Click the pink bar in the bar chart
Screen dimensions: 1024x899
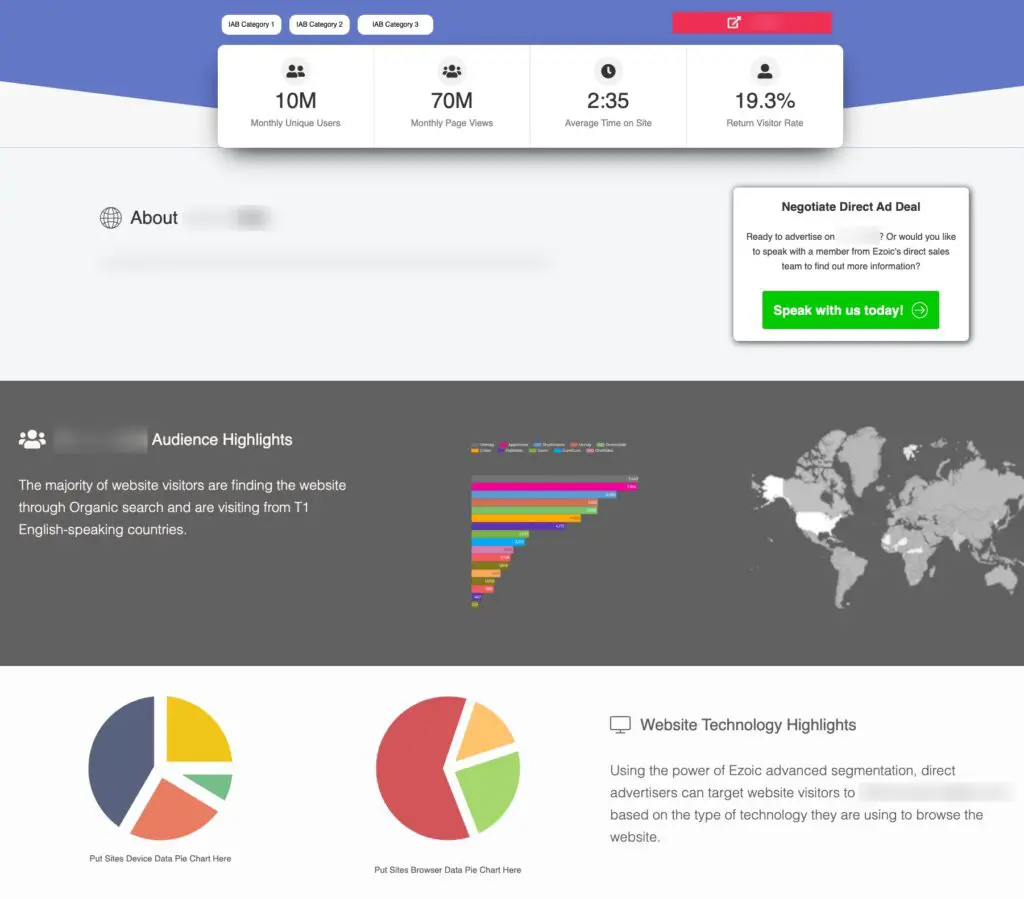click(554, 486)
